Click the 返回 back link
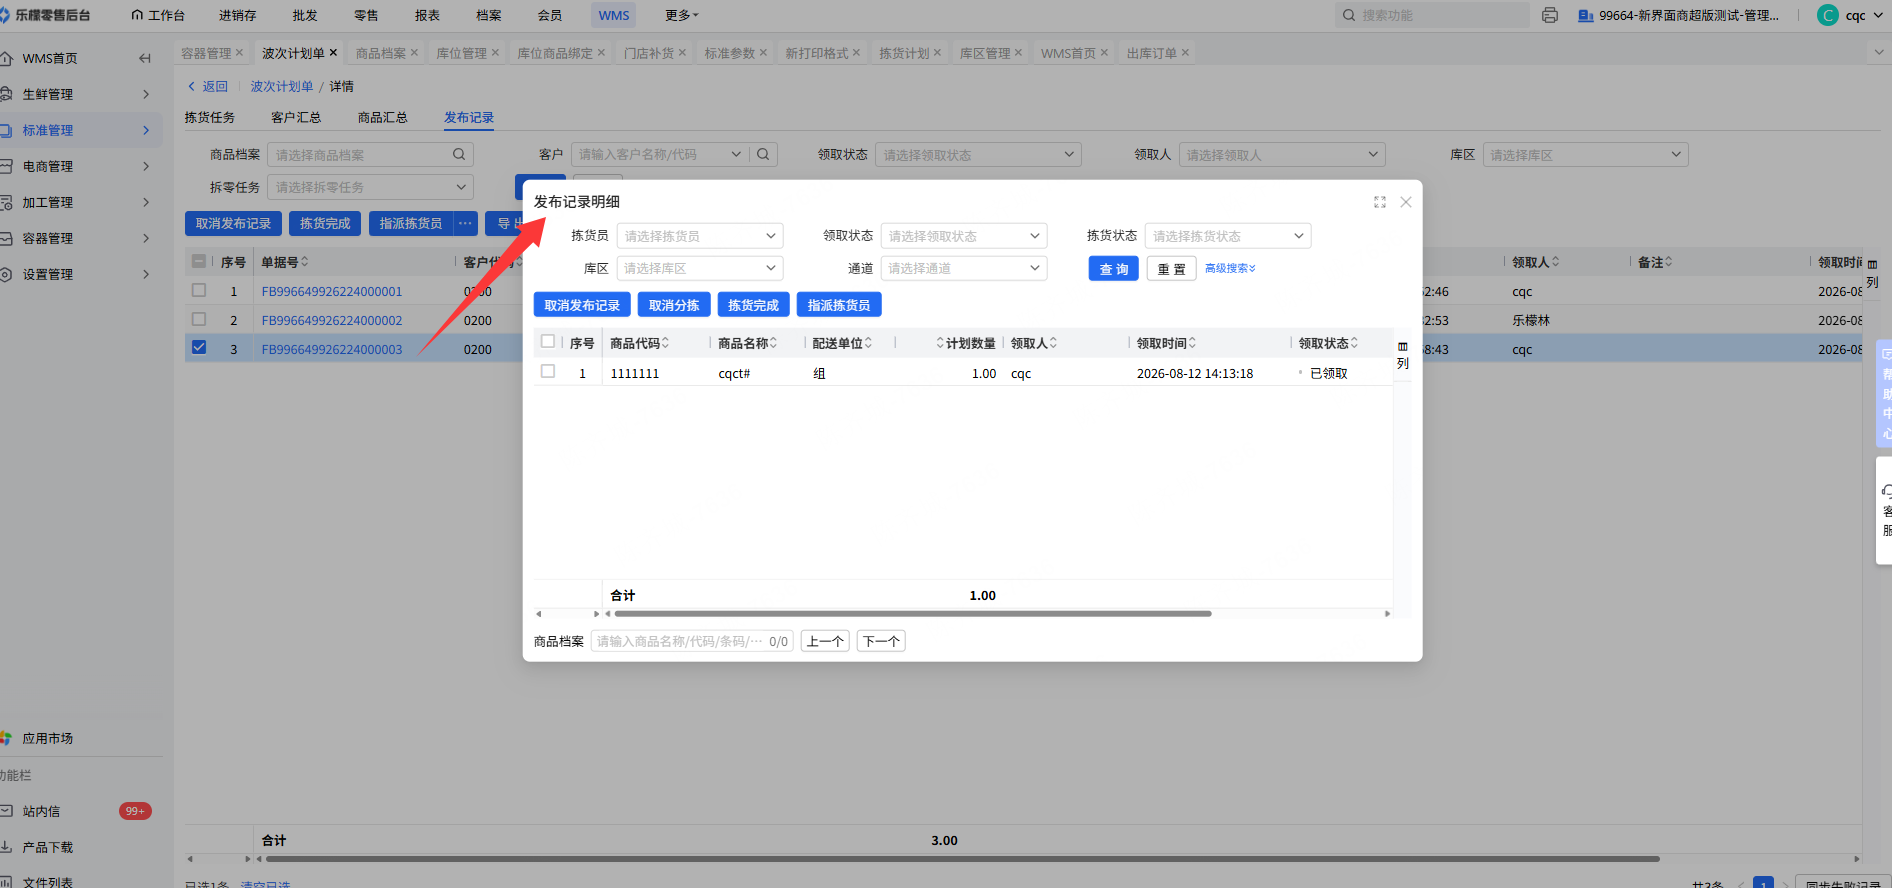1892x888 pixels. (208, 86)
